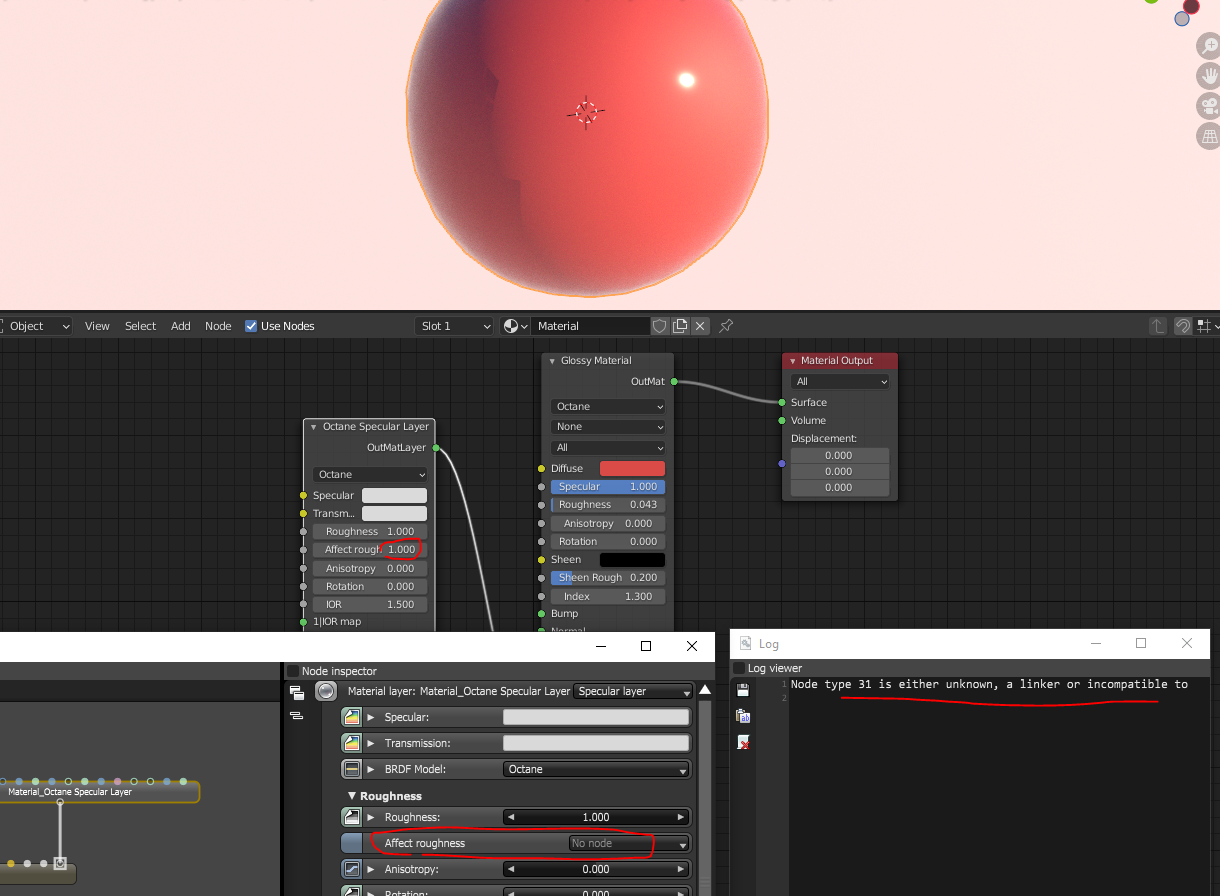
Task: Click the copy-to-clipboard icon in Log viewer
Action: (743, 716)
